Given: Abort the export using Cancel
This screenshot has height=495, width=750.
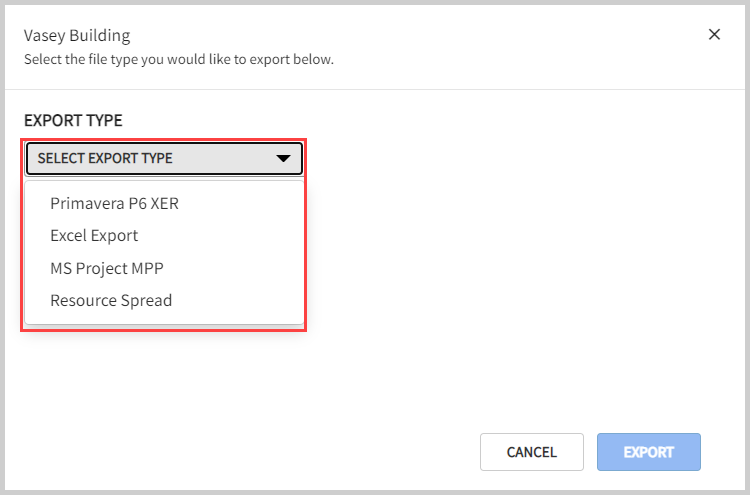Looking at the screenshot, I should [531, 452].
